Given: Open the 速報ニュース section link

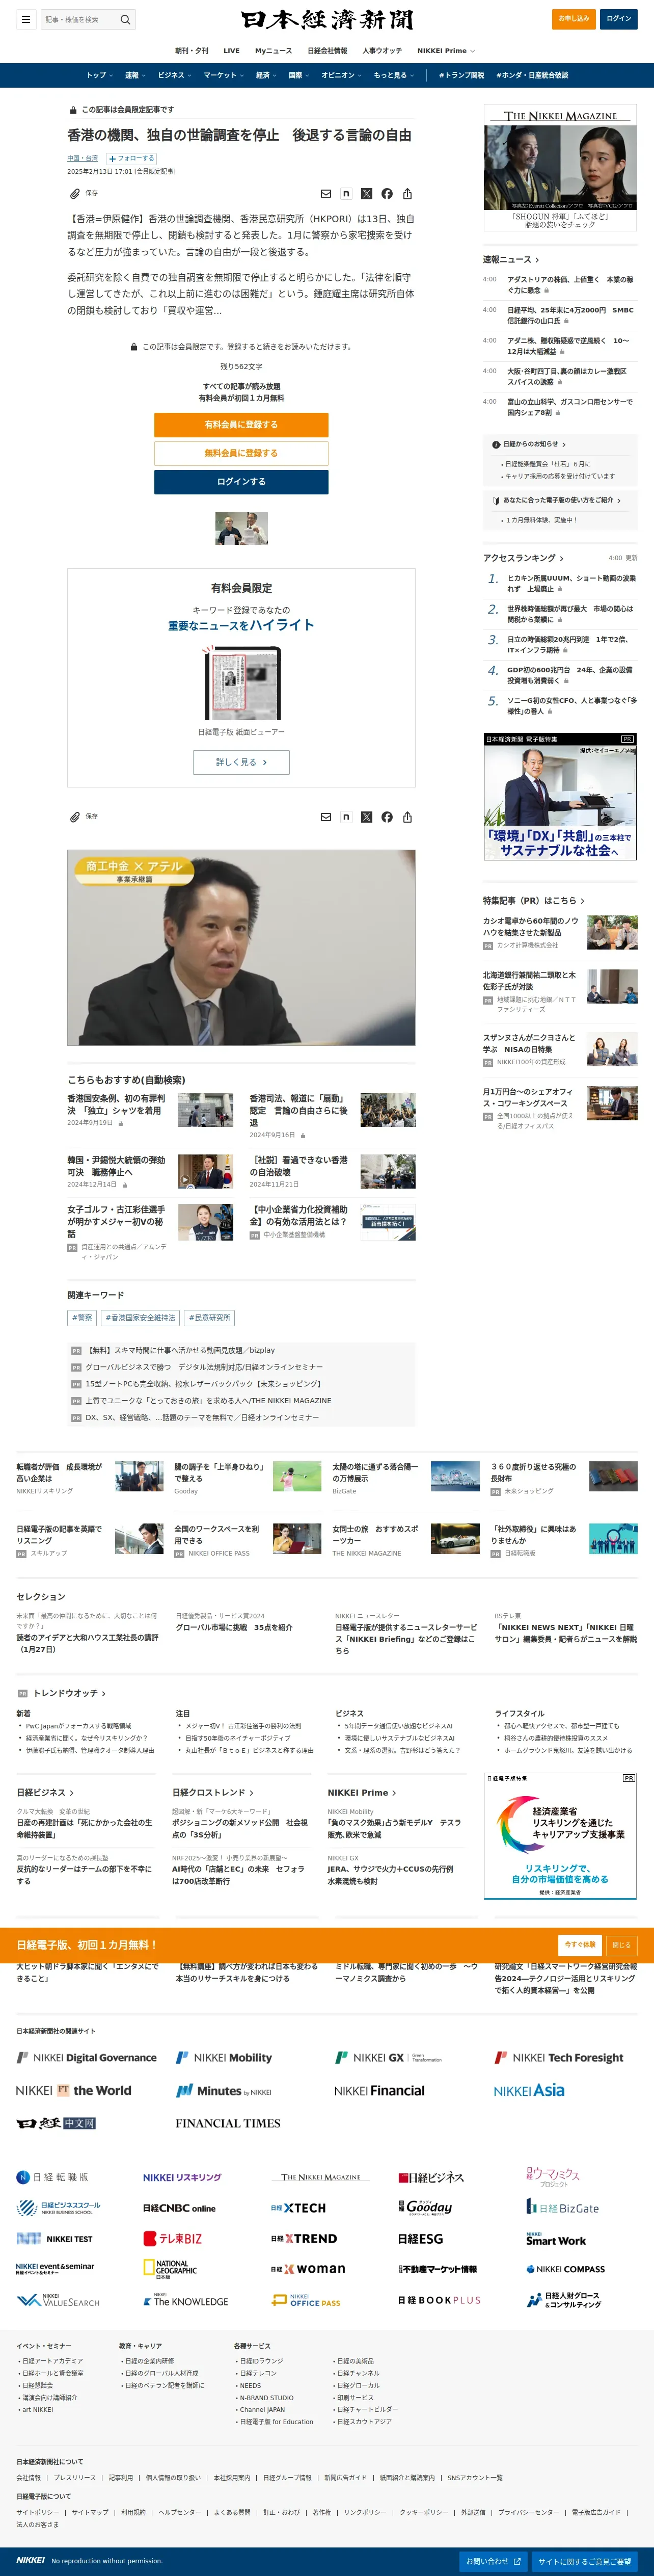Looking at the screenshot, I should click(x=511, y=259).
